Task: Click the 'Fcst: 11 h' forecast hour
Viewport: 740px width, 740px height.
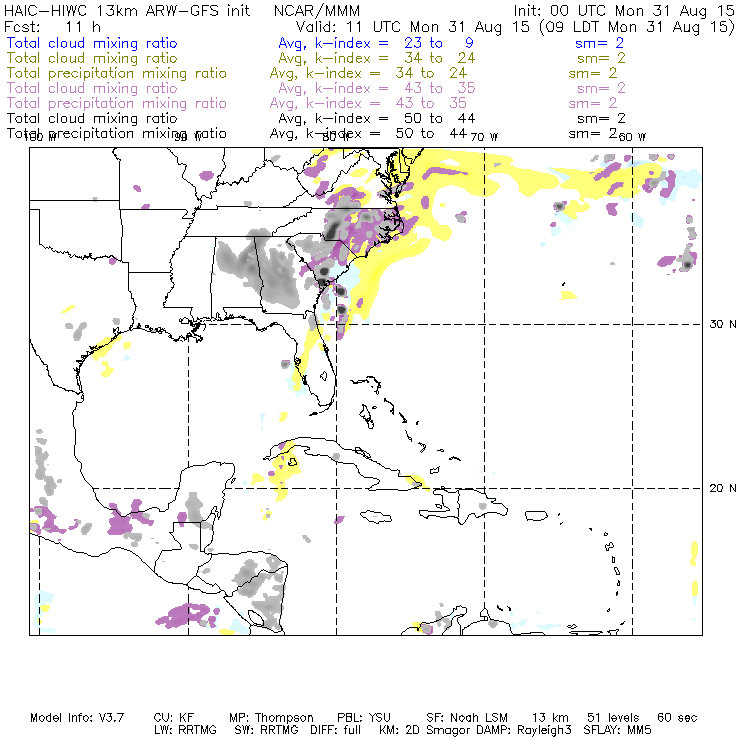Action: tap(52, 27)
